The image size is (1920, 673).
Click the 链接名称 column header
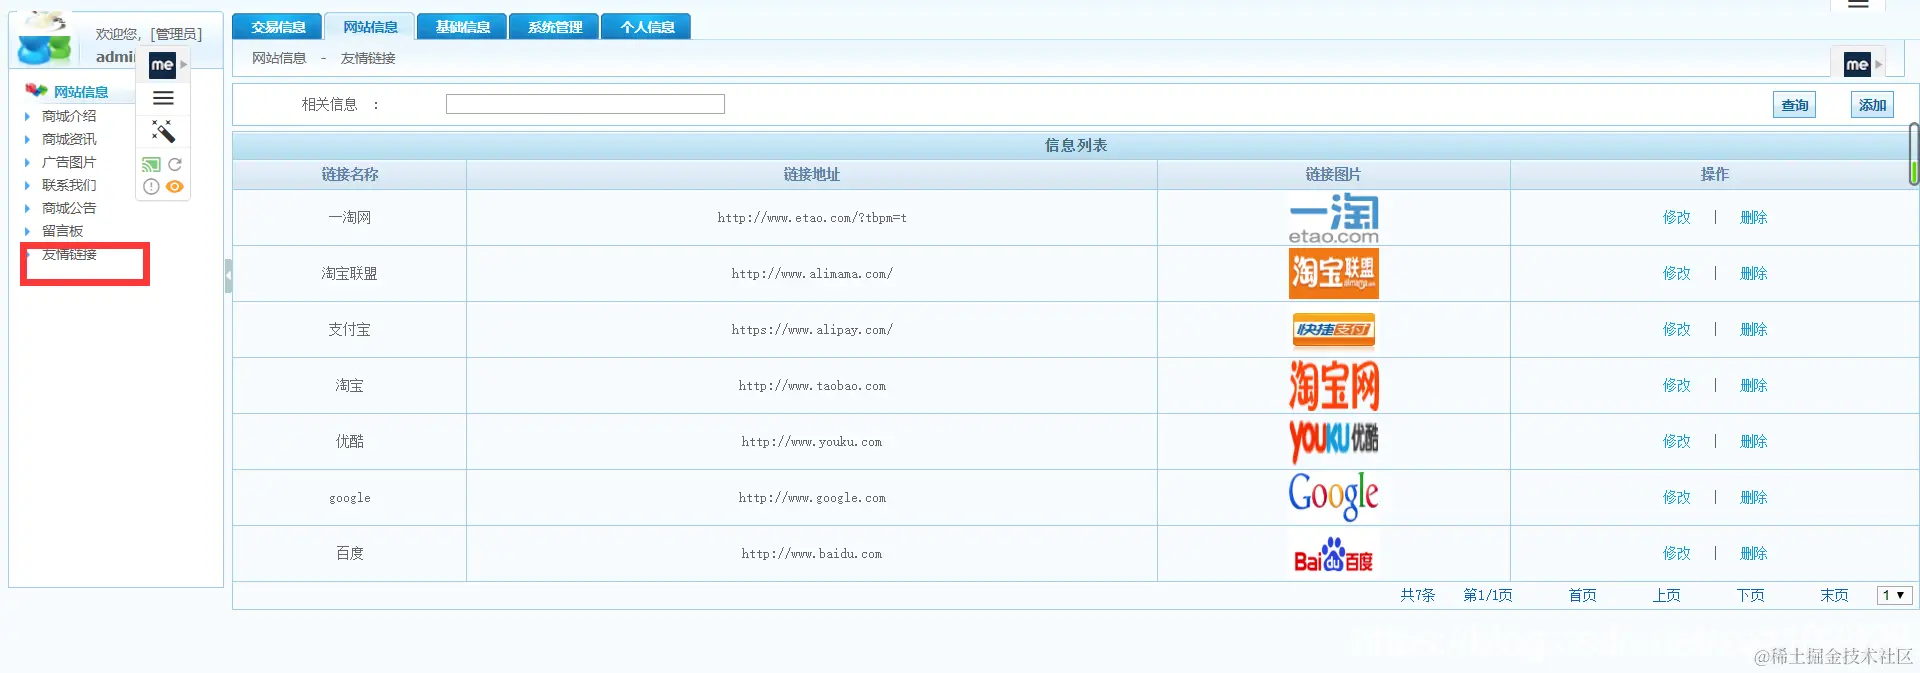[349, 174]
